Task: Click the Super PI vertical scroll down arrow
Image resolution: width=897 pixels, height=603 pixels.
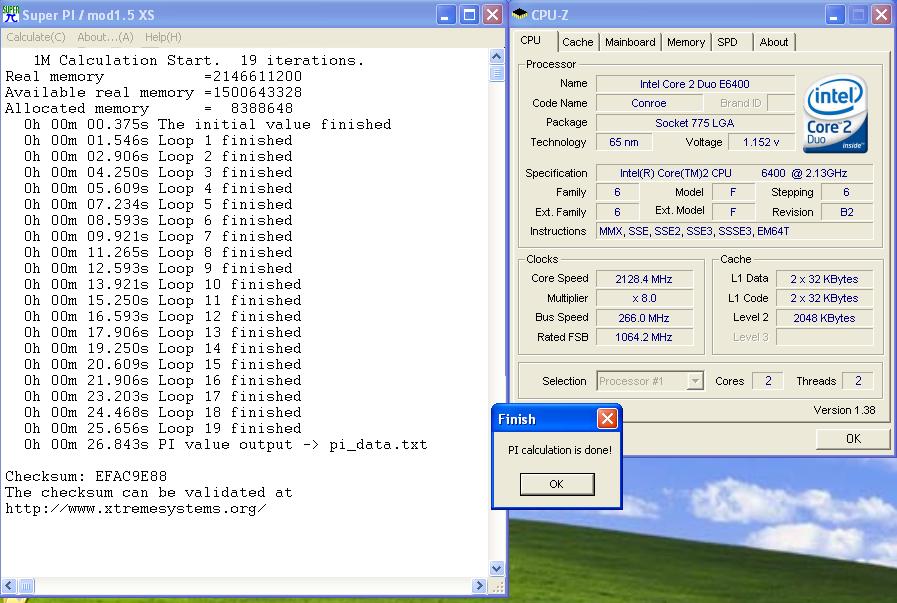Action: point(497,568)
